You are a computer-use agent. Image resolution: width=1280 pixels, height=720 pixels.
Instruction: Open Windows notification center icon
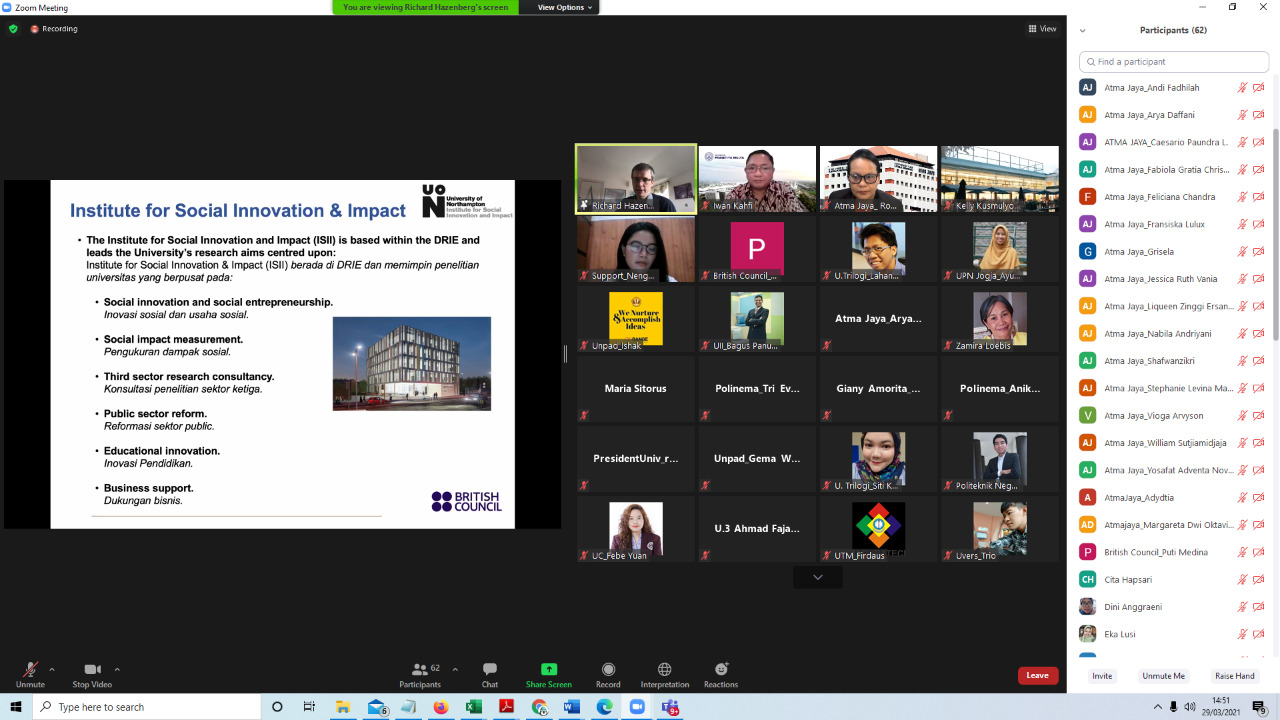pos(1260,707)
